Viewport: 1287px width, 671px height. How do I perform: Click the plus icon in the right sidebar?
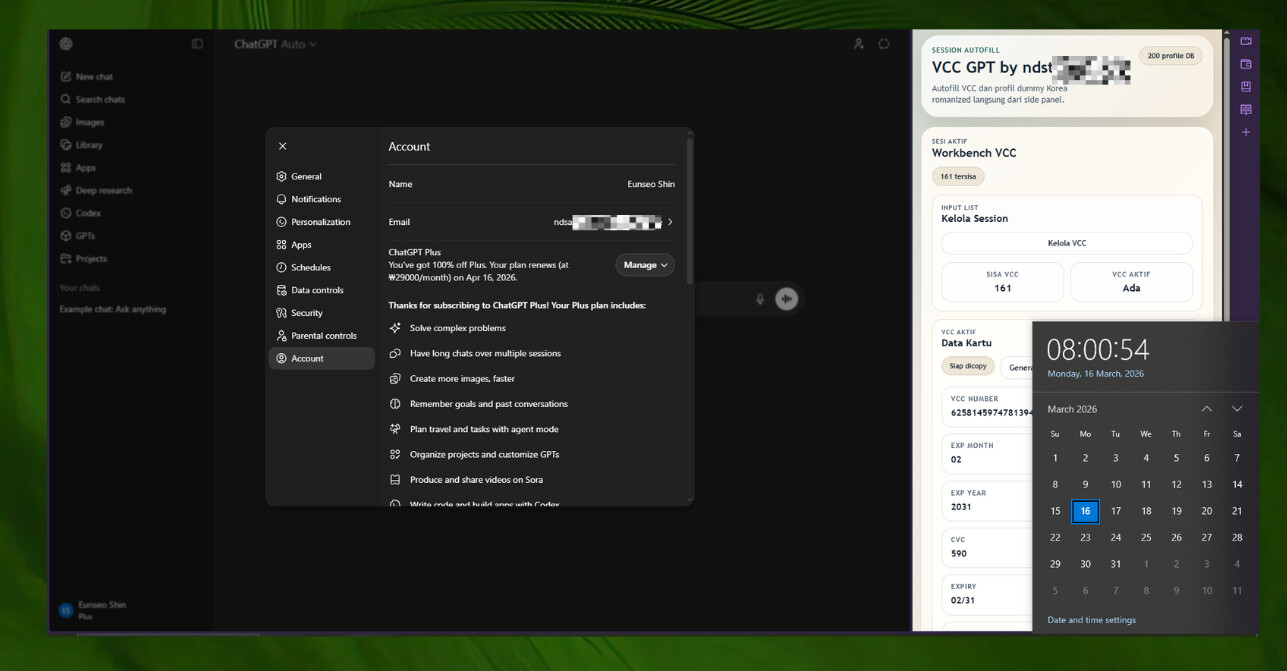click(1246, 132)
